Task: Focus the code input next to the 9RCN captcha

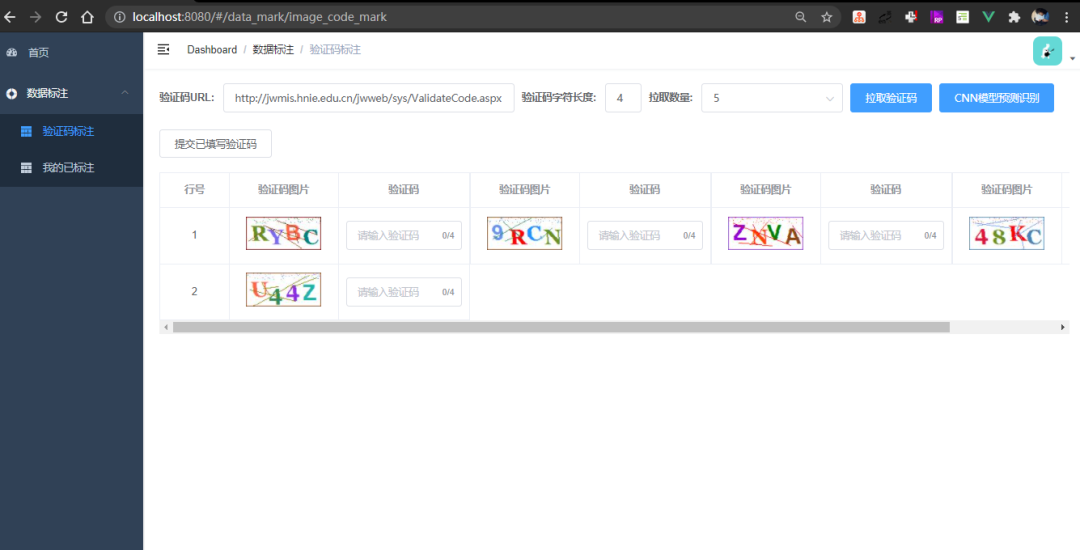Action: [645, 235]
